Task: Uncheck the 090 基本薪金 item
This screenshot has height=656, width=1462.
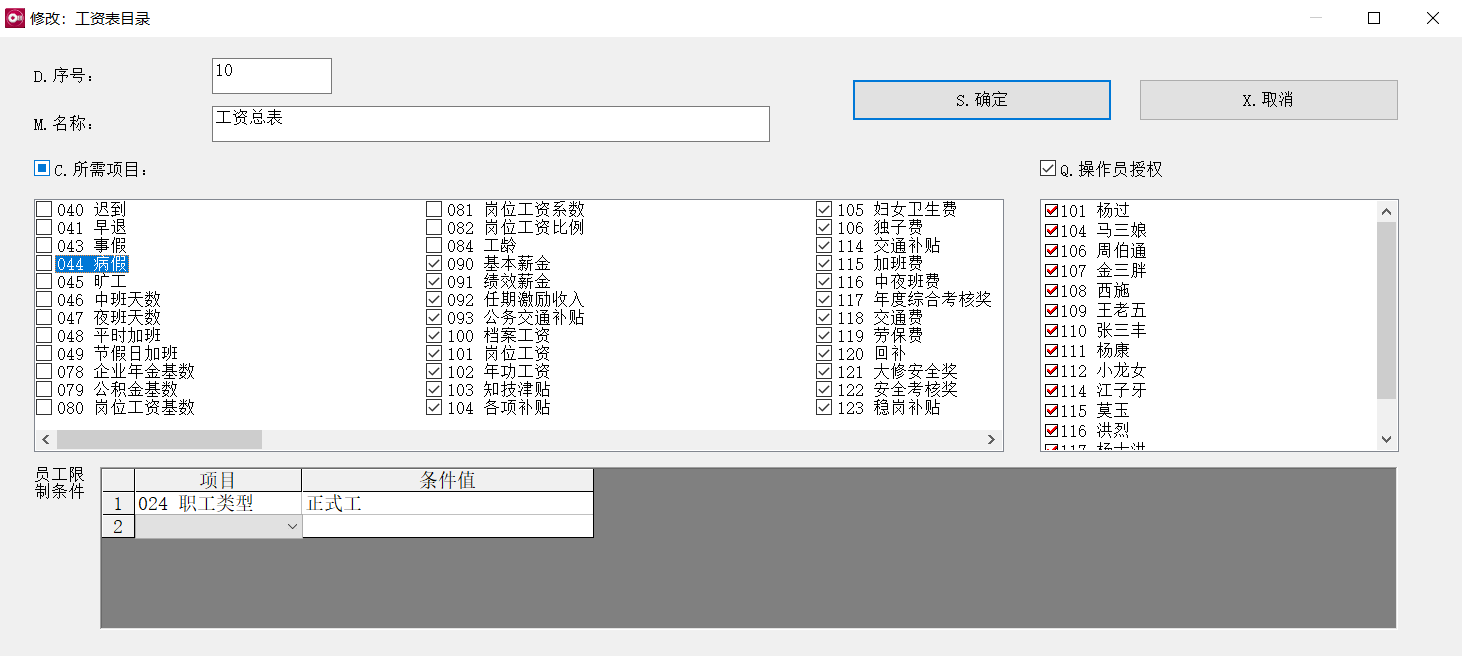Action: coord(434,263)
